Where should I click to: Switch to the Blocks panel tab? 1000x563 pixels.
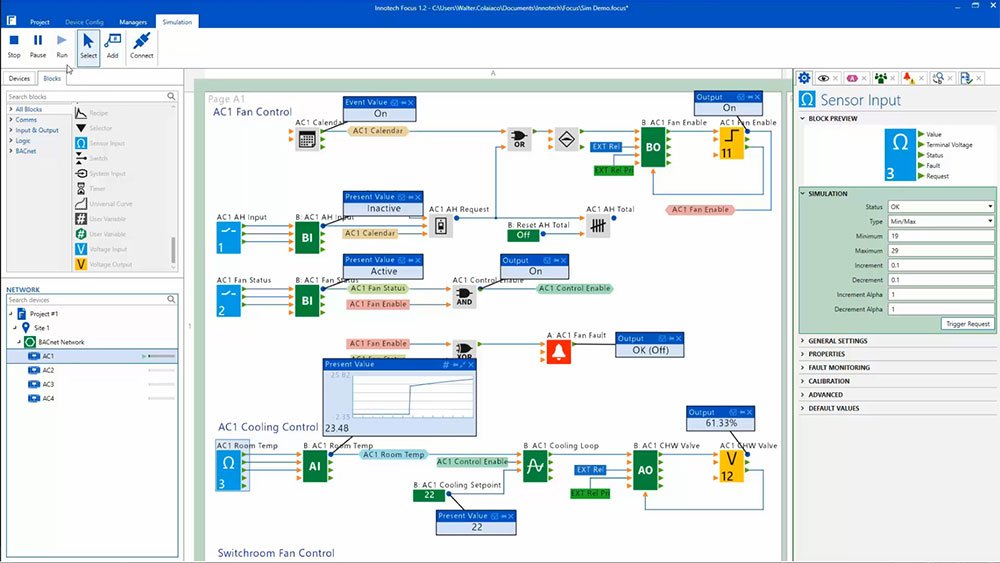coord(52,78)
